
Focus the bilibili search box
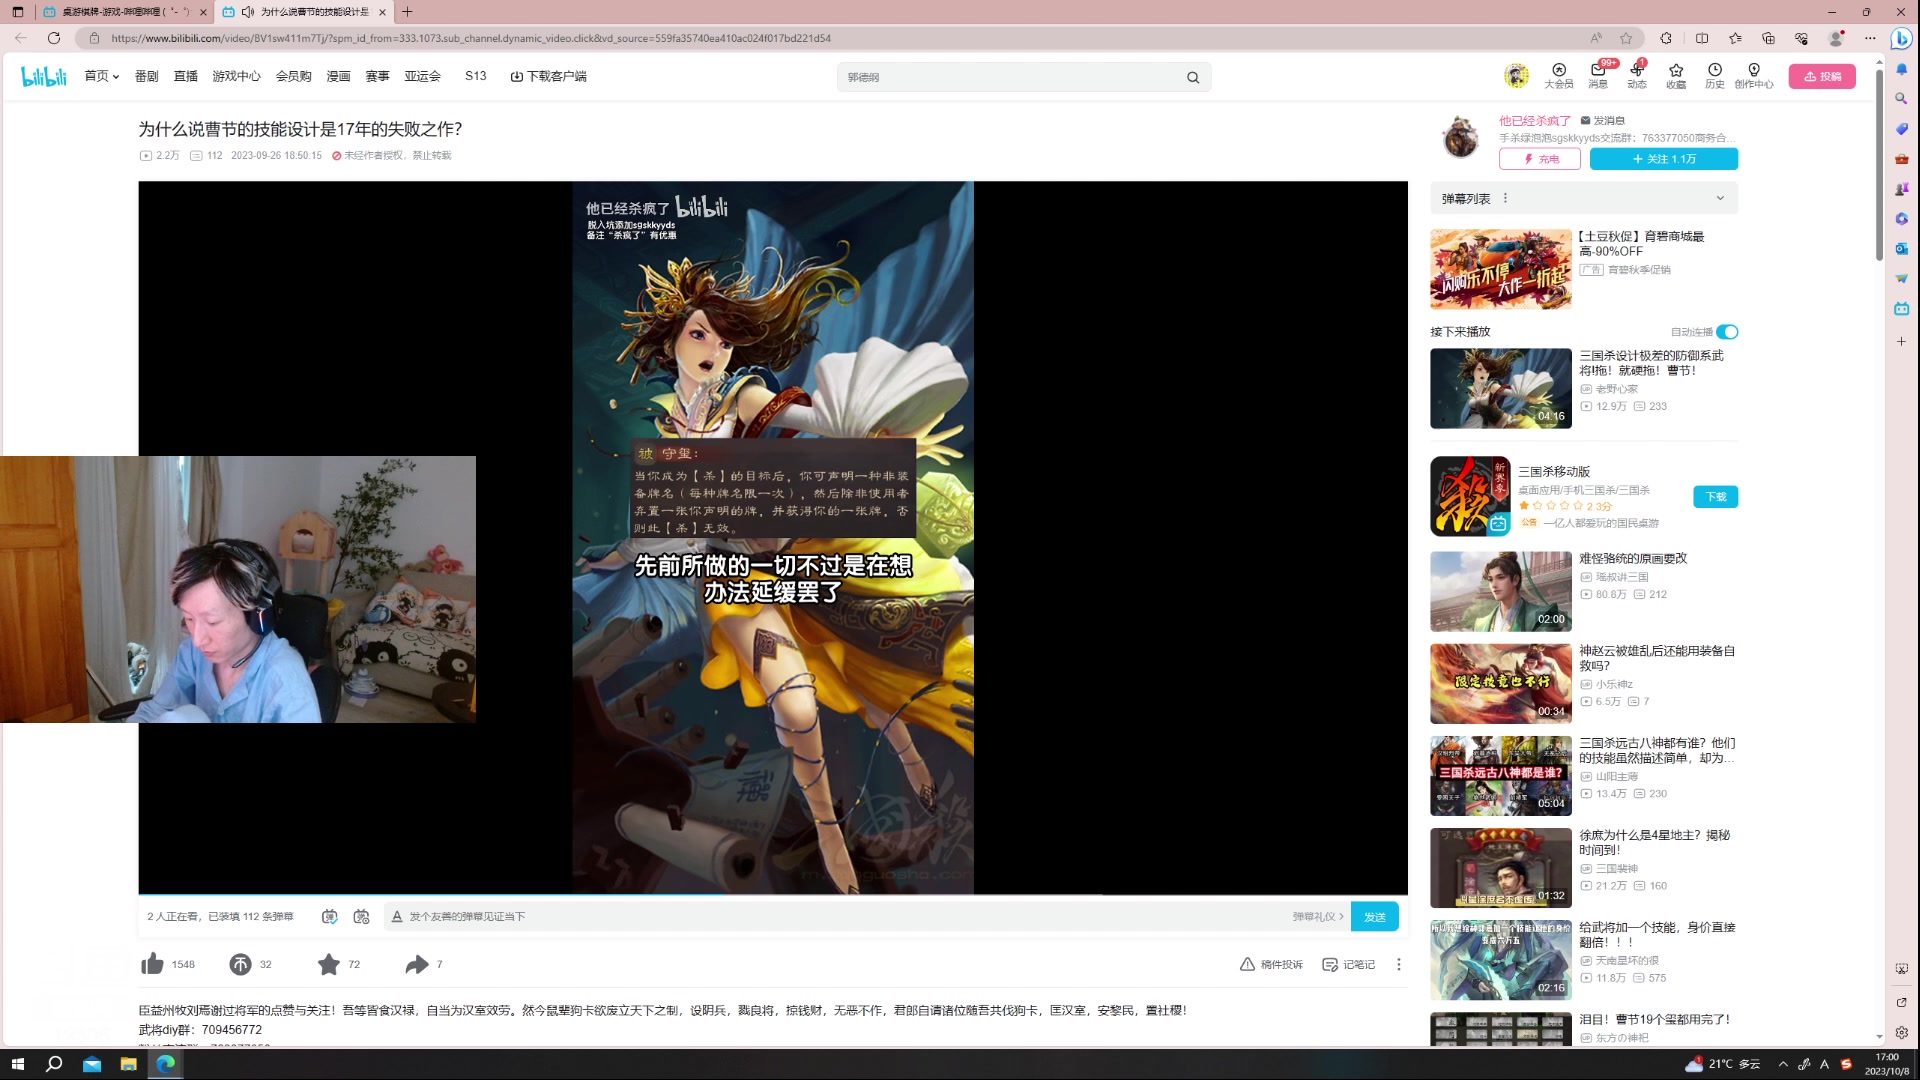(1012, 77)
